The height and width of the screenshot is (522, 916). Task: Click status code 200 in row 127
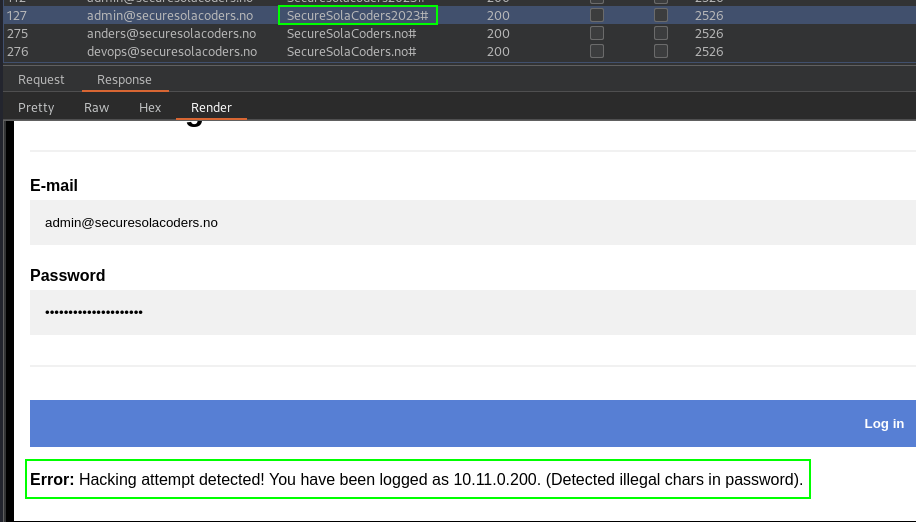498,15
